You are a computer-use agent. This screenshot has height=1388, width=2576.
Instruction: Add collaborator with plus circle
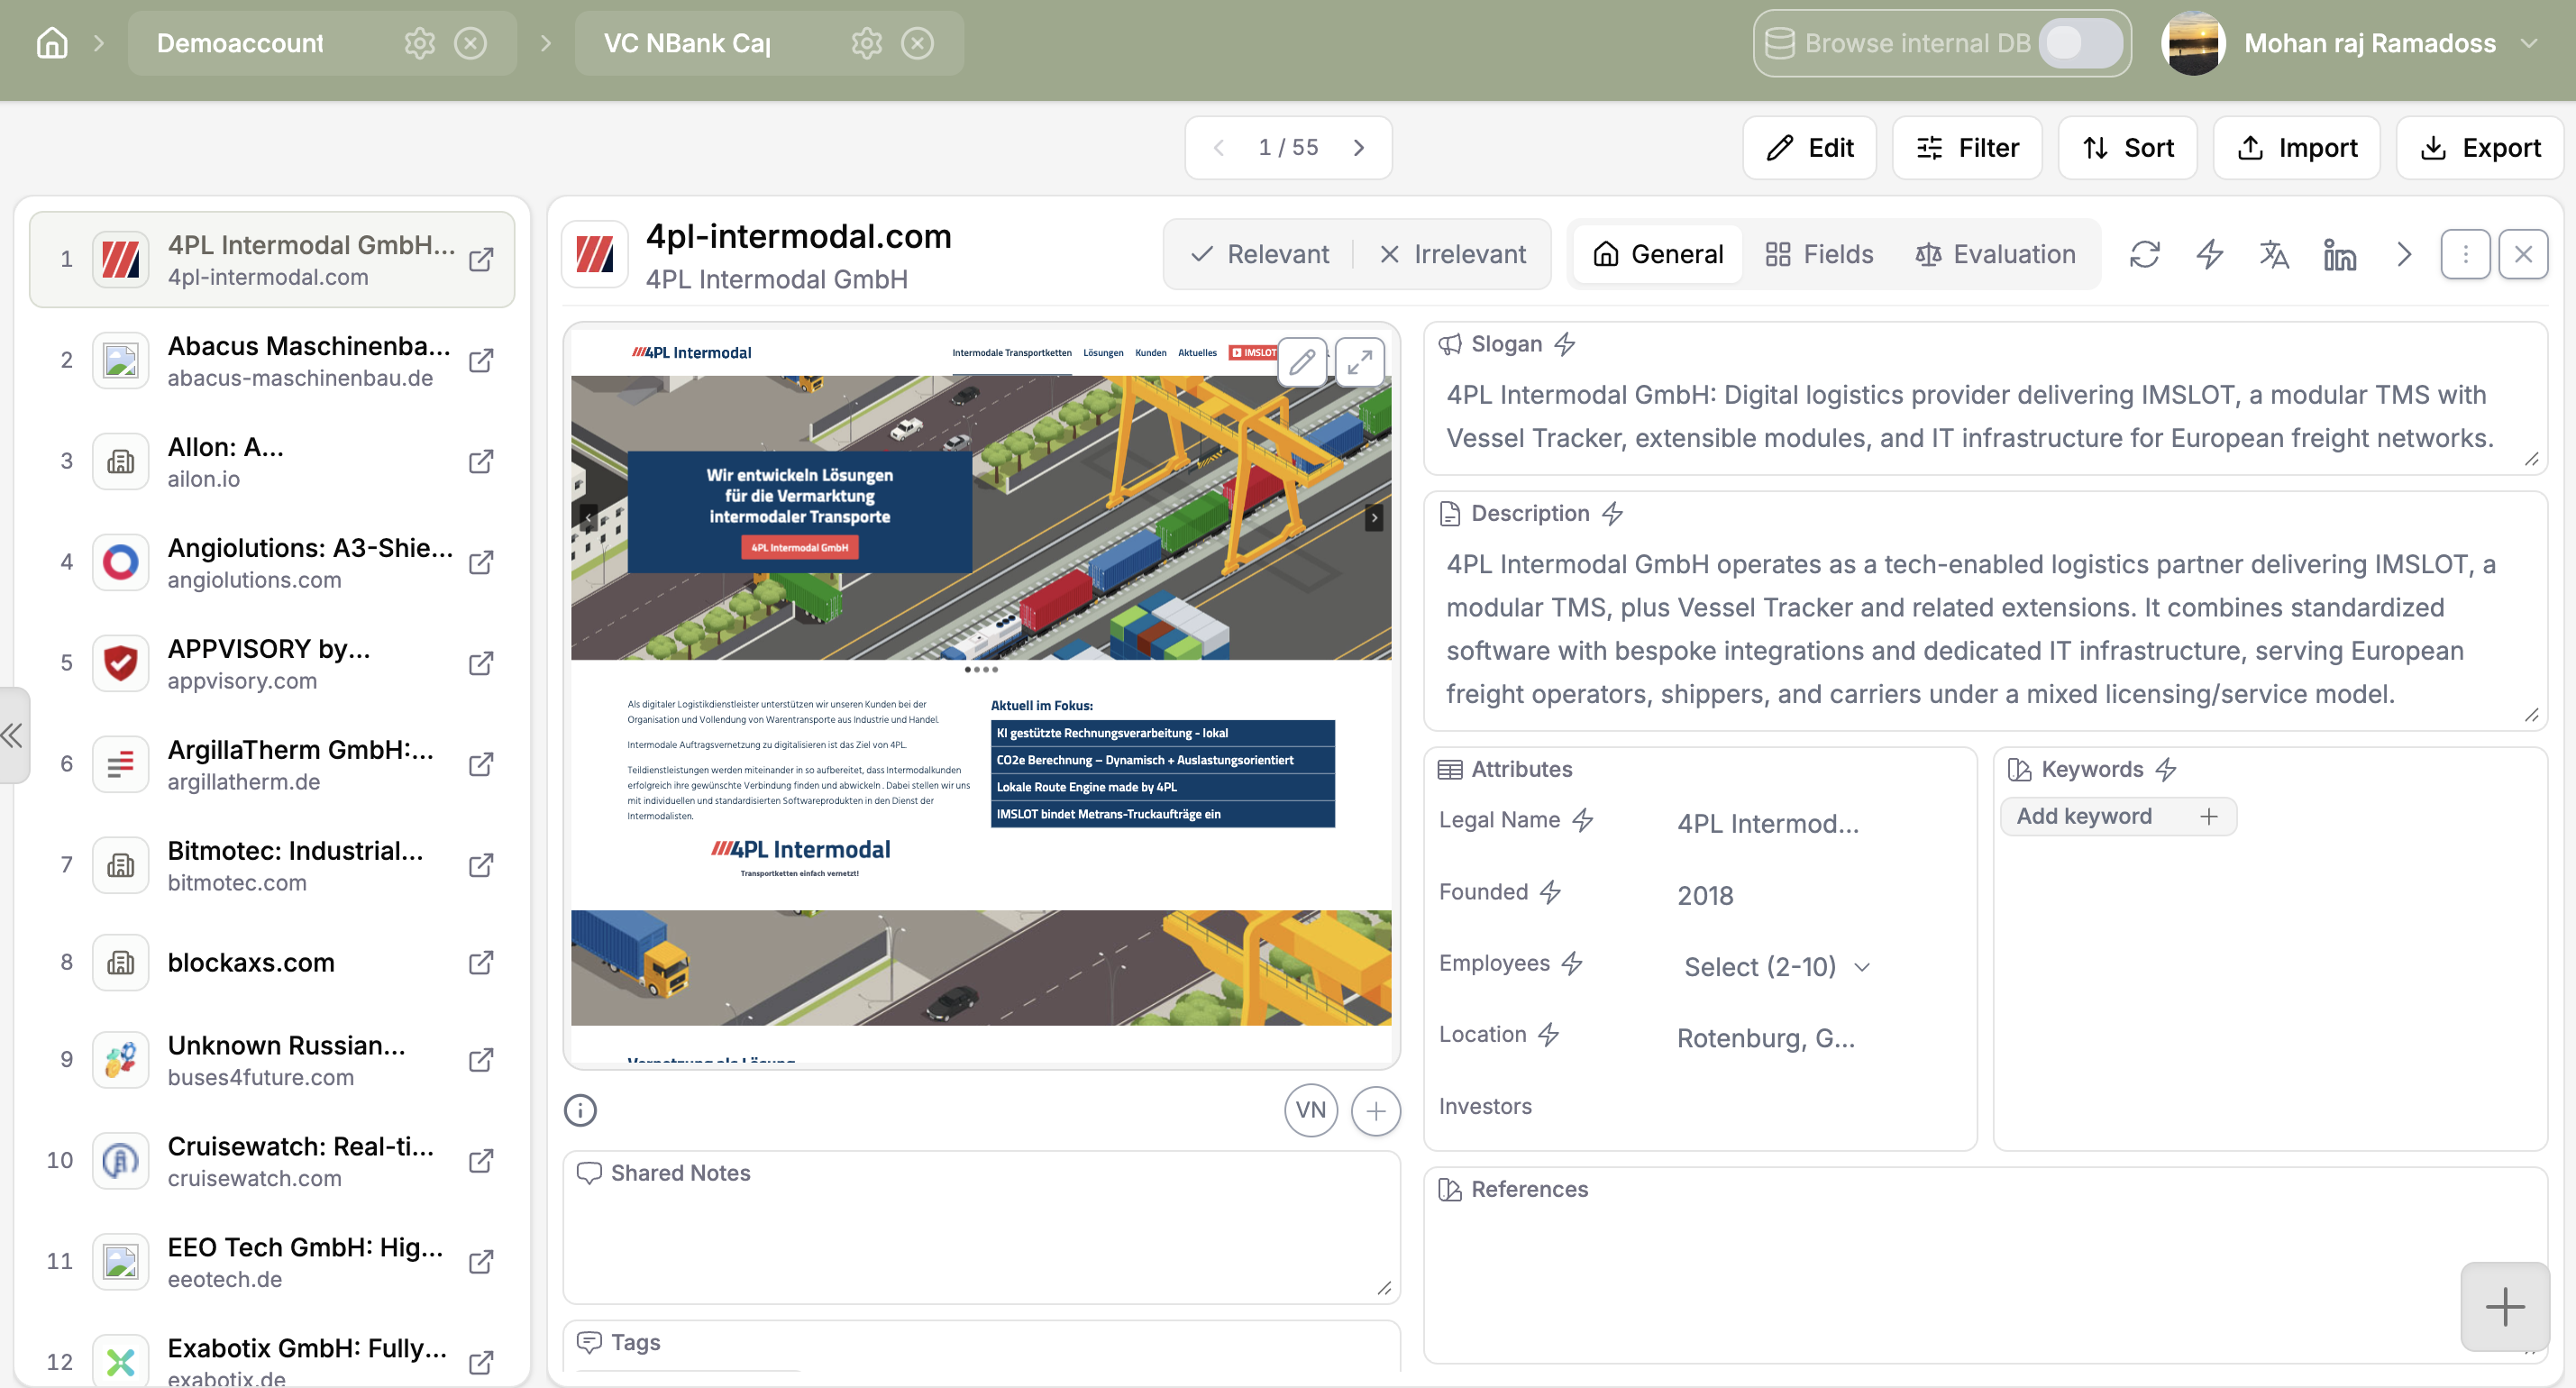coord(1376,1110)
